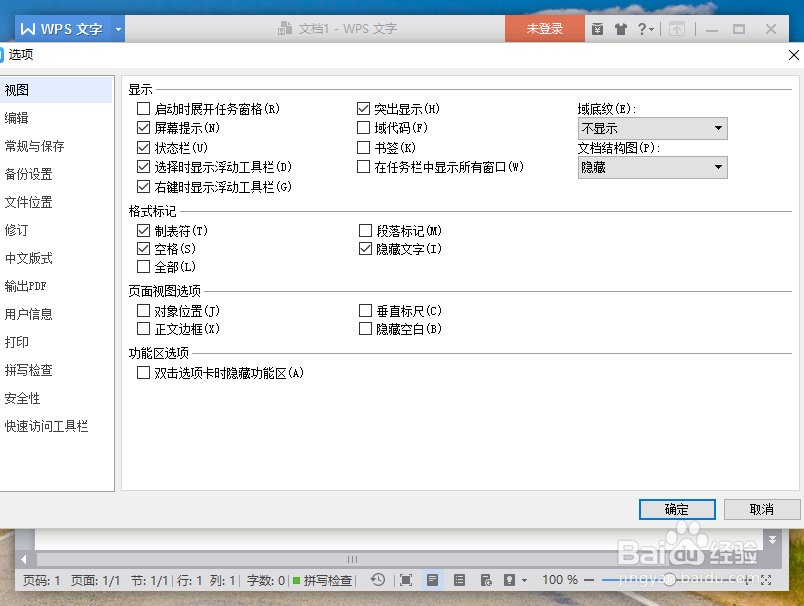Enable 在任务栏中显示所有窗口(W)

coord(363,167)
